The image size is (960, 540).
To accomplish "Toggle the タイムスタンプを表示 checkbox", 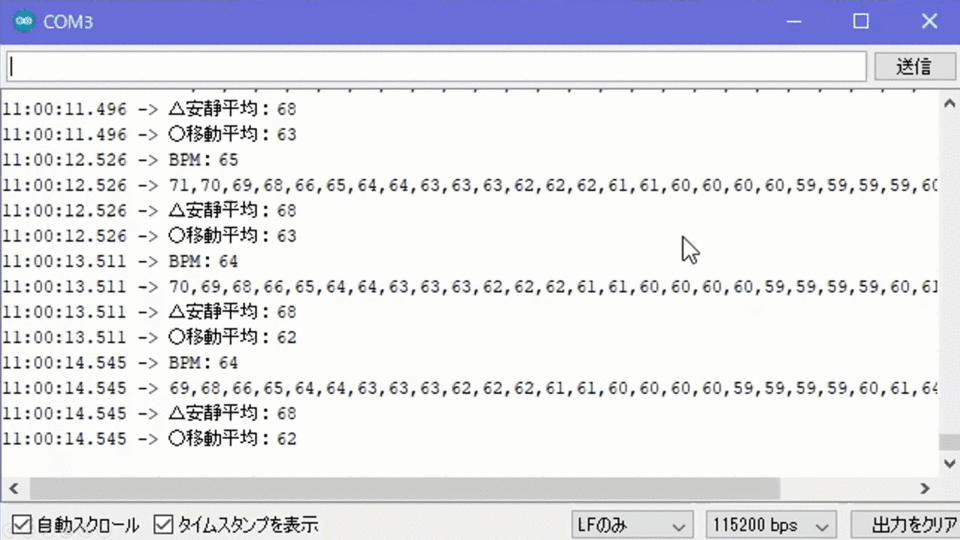I will (163, 525).
